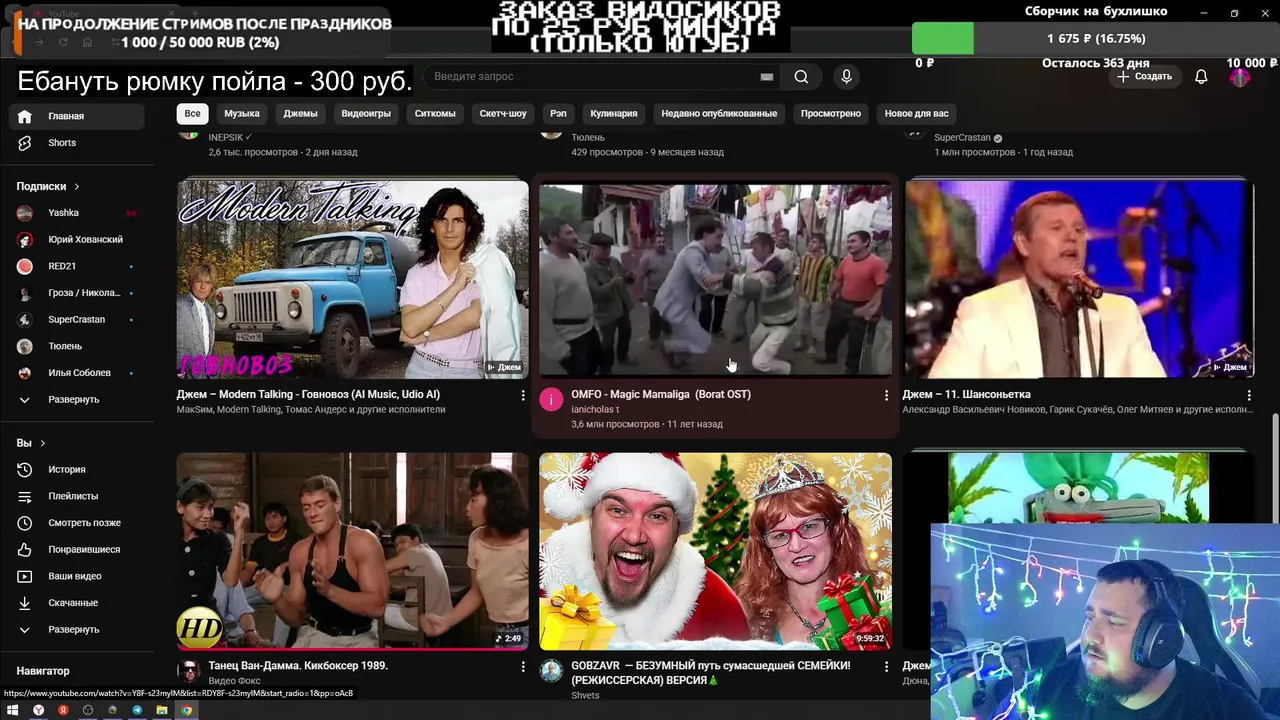The height and width of the screenshot is (720, 1280).
Task: Select the Джемы filter chip
Action: pyautogui.click(x=300, y=114)
